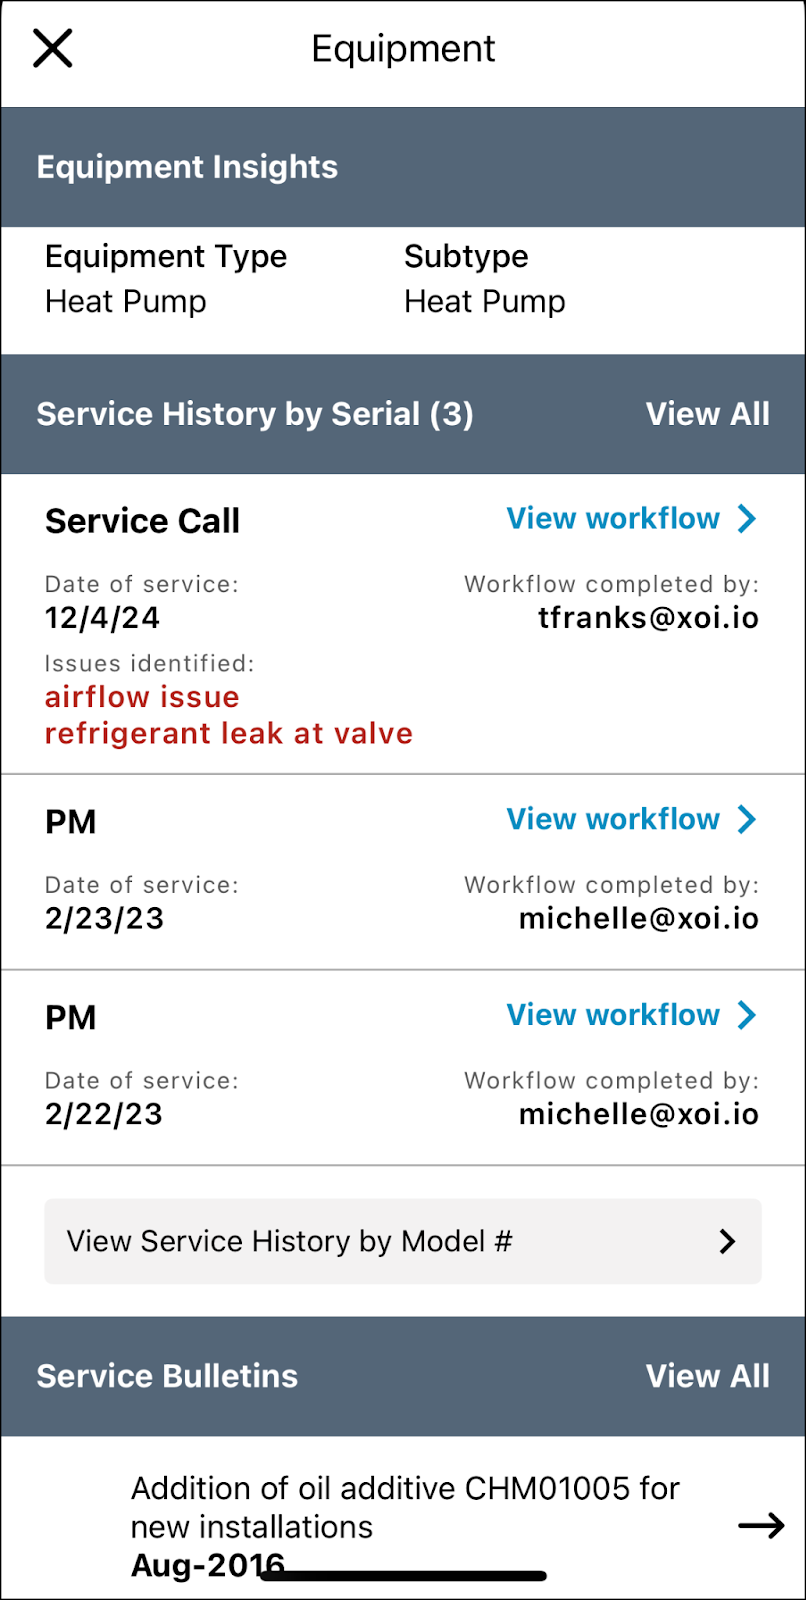Tap the chevron for the 2/23/23 PM workflow
This screenshot has width=806, height=1600.
tap(747, 820)
